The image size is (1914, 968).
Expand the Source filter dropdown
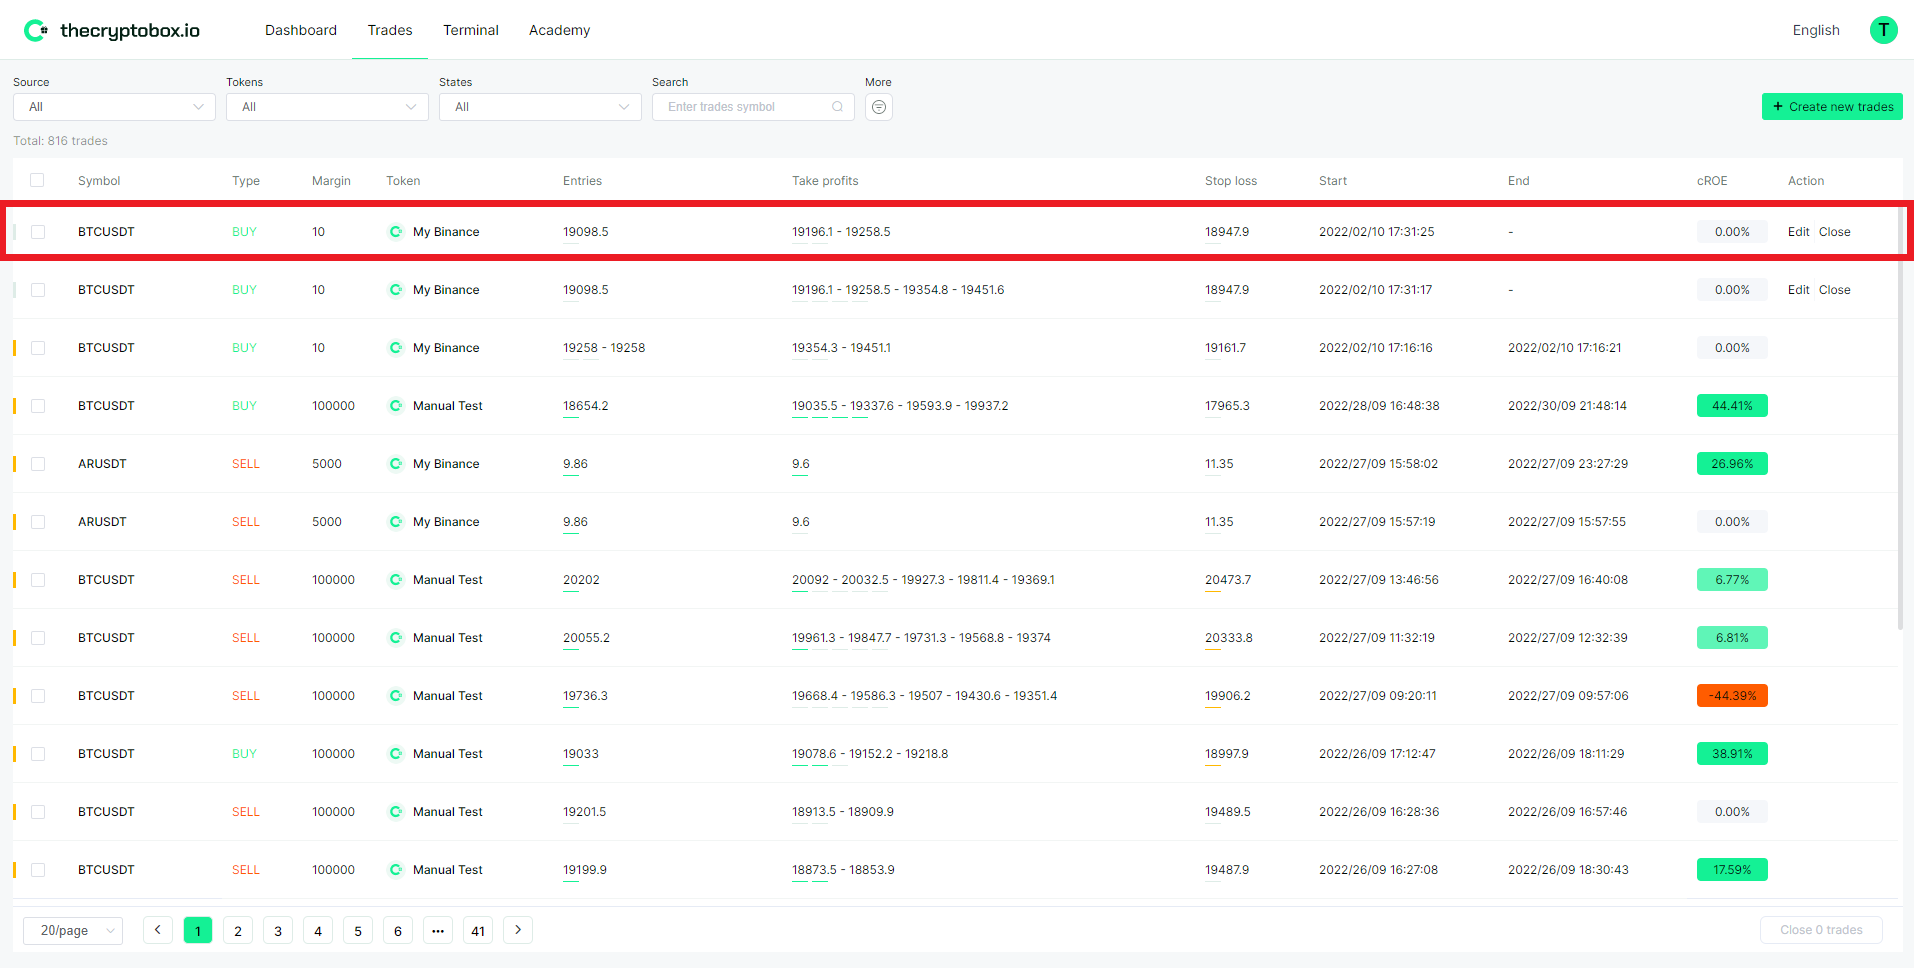tap(114, 107)
